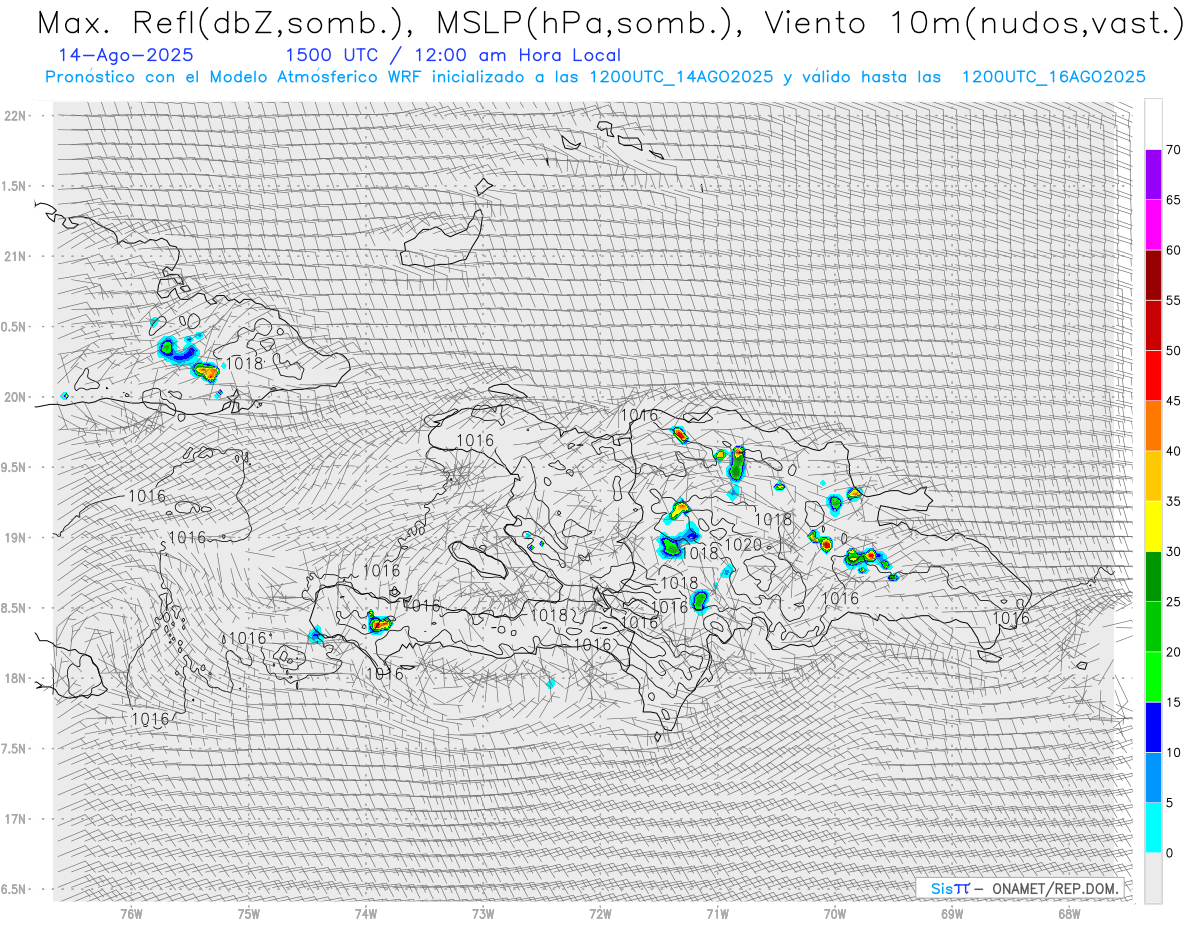Click the '18N' latitude label
The height and width of the screenshot is (927, 1200).
point(15,678)
